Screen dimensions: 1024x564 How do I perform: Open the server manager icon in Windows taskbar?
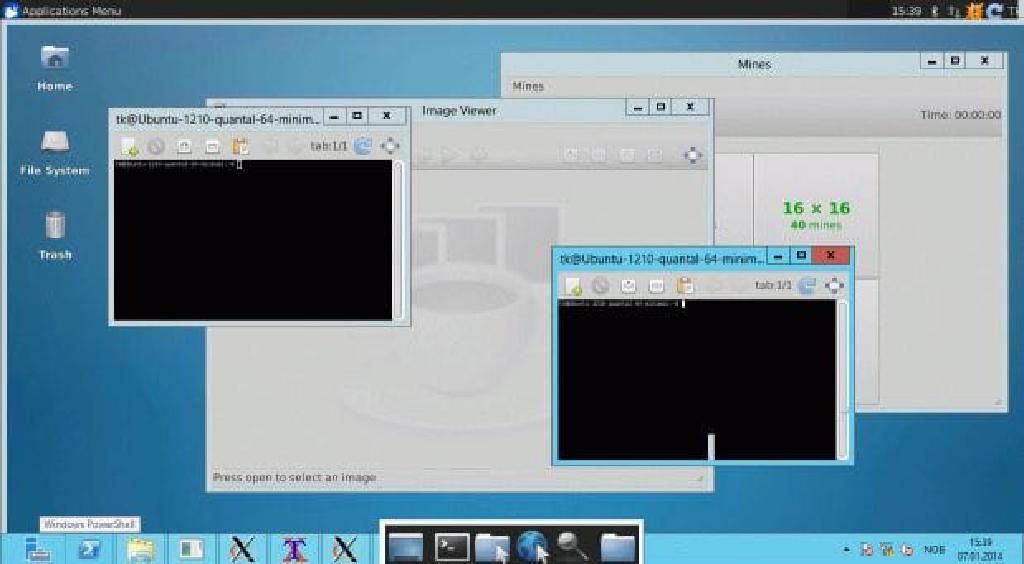coord(37,550)
